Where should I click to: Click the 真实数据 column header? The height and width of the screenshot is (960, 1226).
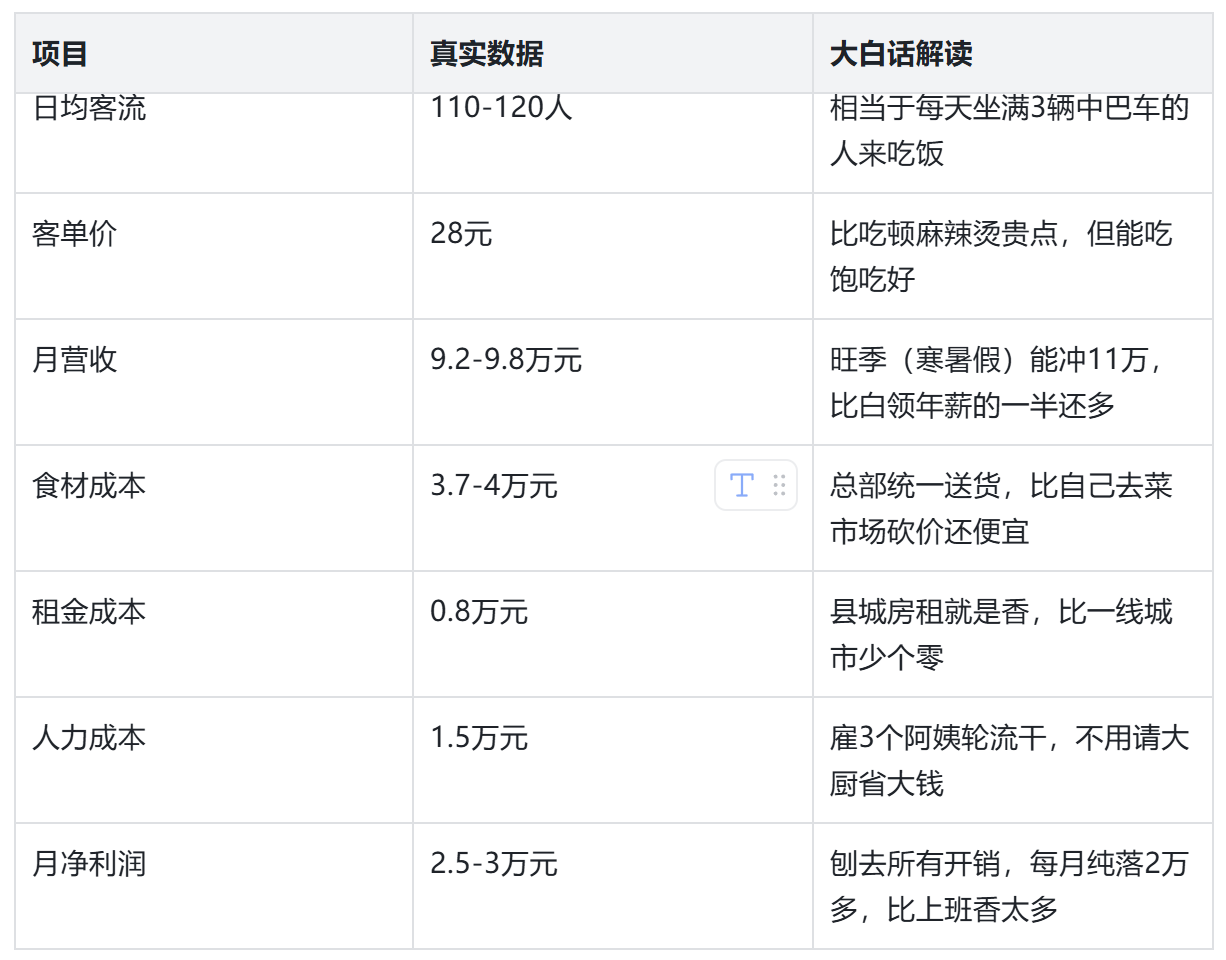coord(487,54)
